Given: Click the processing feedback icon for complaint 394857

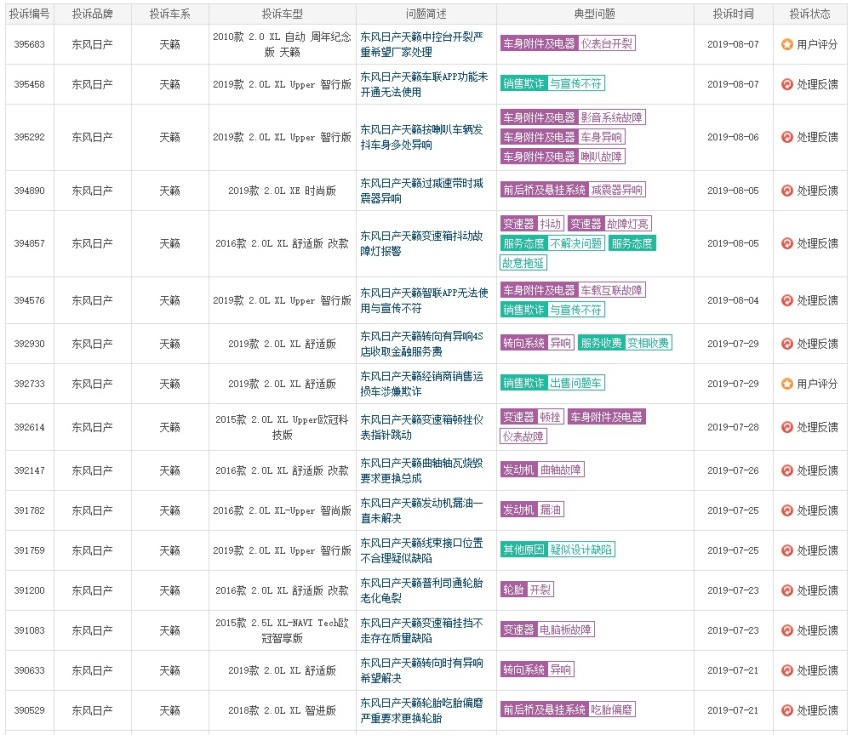Looking at the screenshot, I should click(x=787, y=243).
